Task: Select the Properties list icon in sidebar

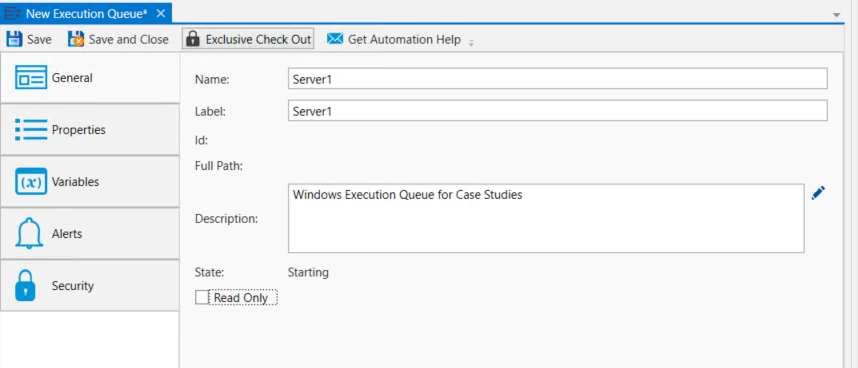Action: click(x=31, y=130)
